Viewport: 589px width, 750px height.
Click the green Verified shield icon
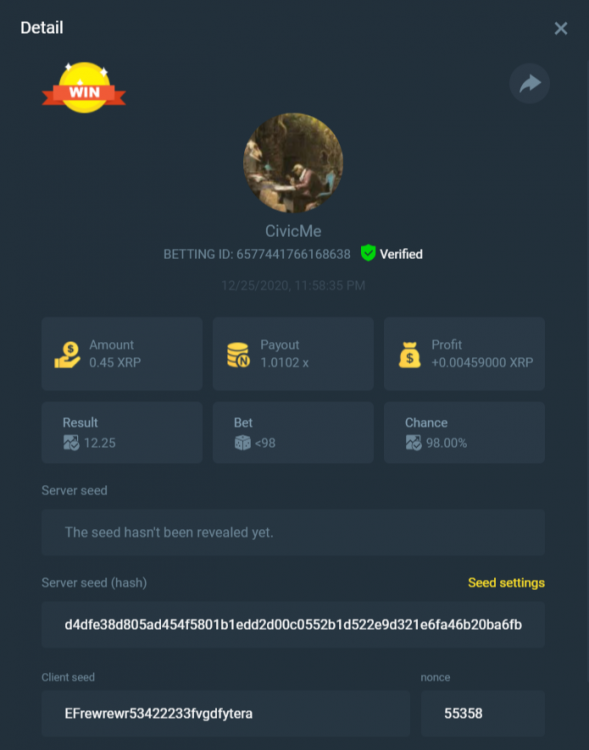[368, 253]
